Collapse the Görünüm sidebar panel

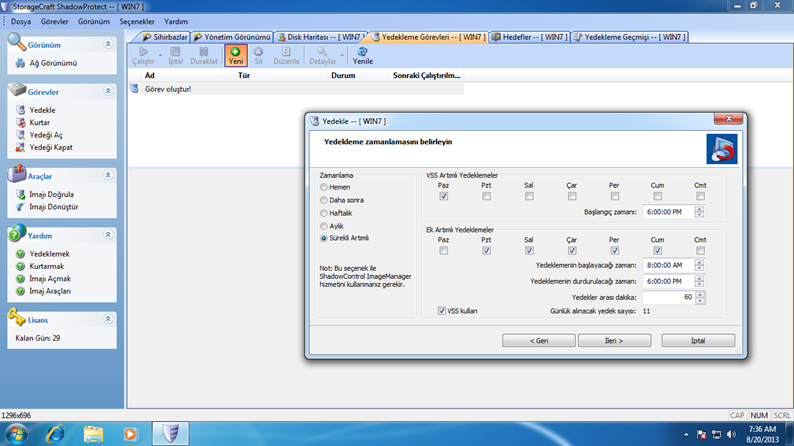tap(108, 44)
